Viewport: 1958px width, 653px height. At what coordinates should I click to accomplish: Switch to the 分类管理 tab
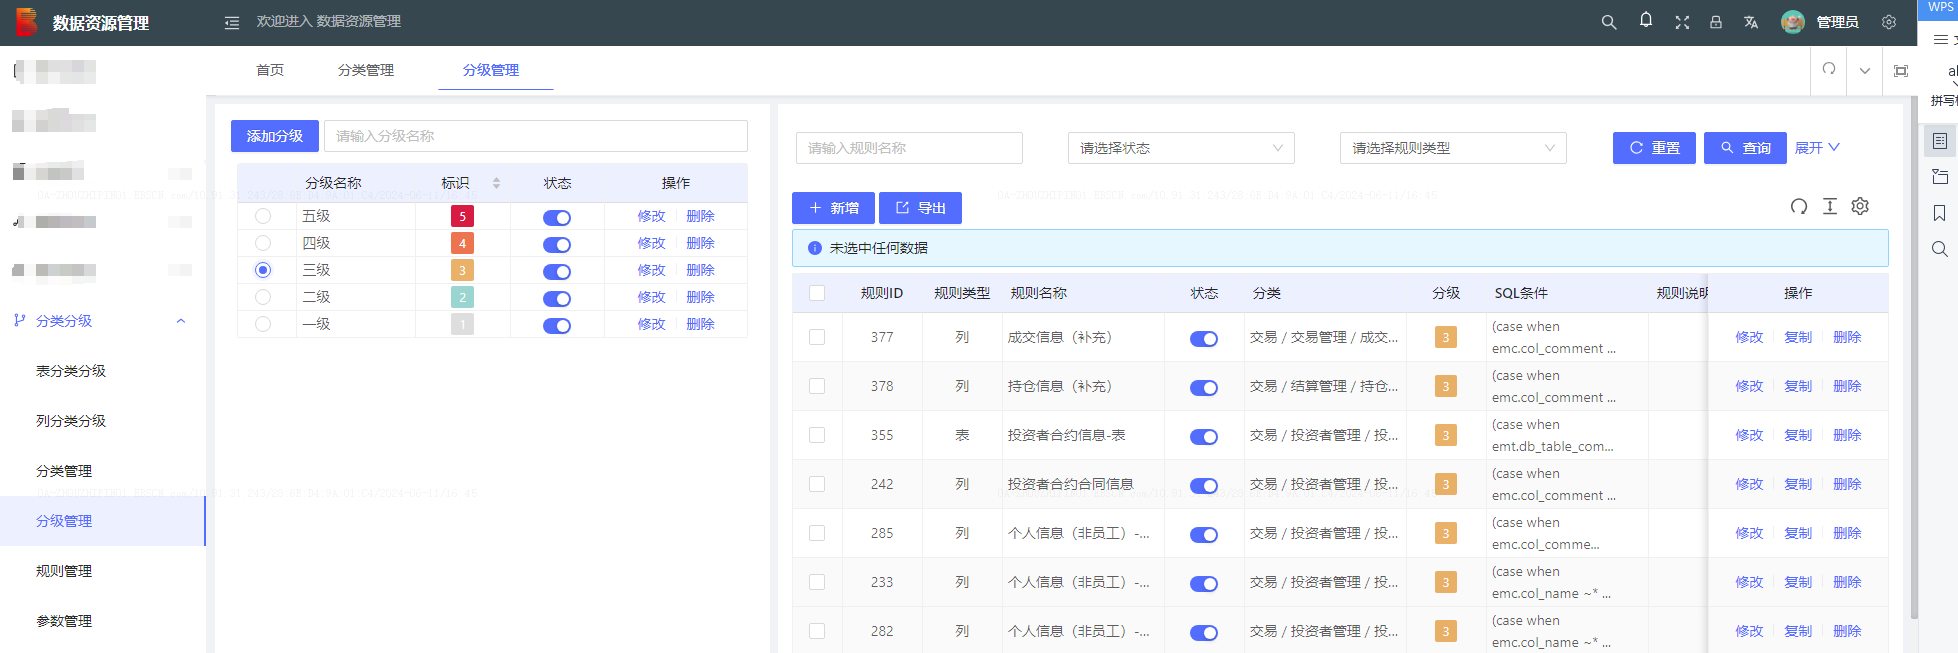tap(366, 70)
